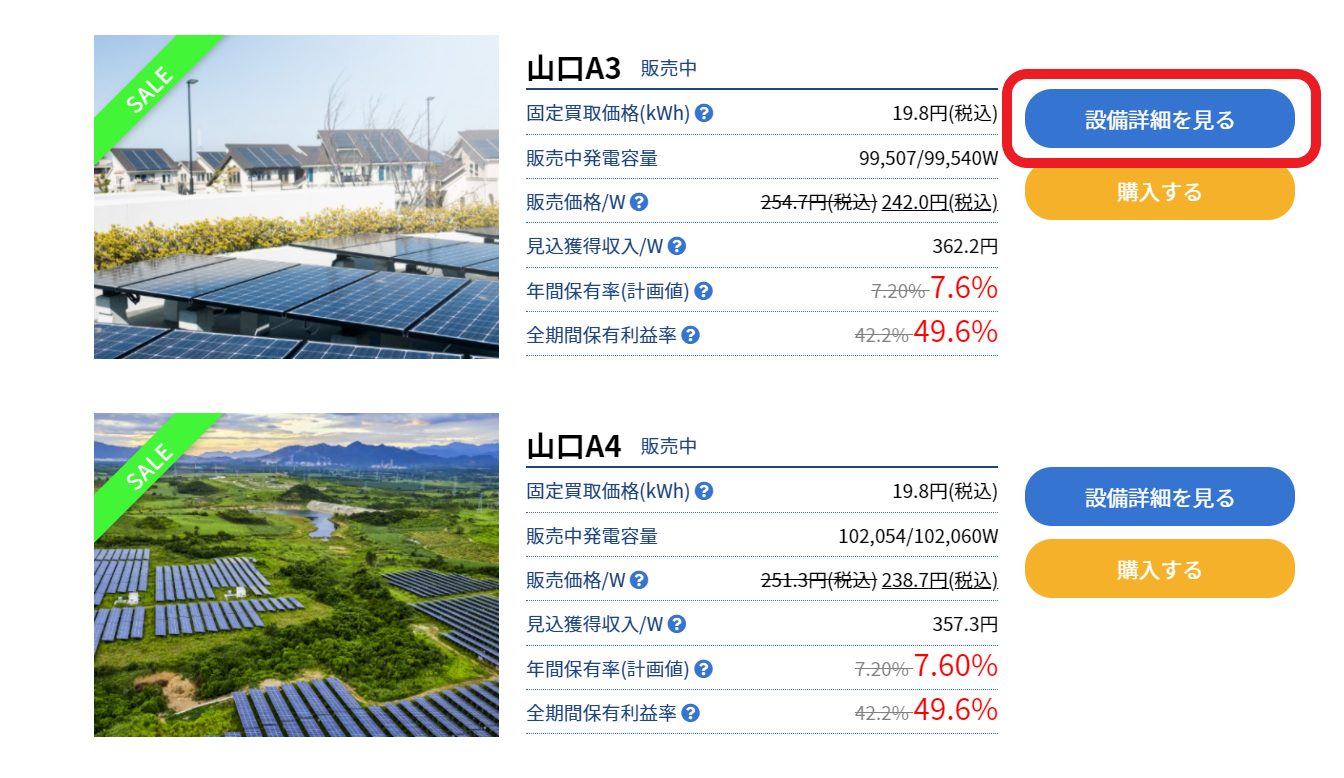This screenshot has width=1344, height=778.
Task: Open 設備詳細を見る for 山口A3
Action: pos(1159,120)
